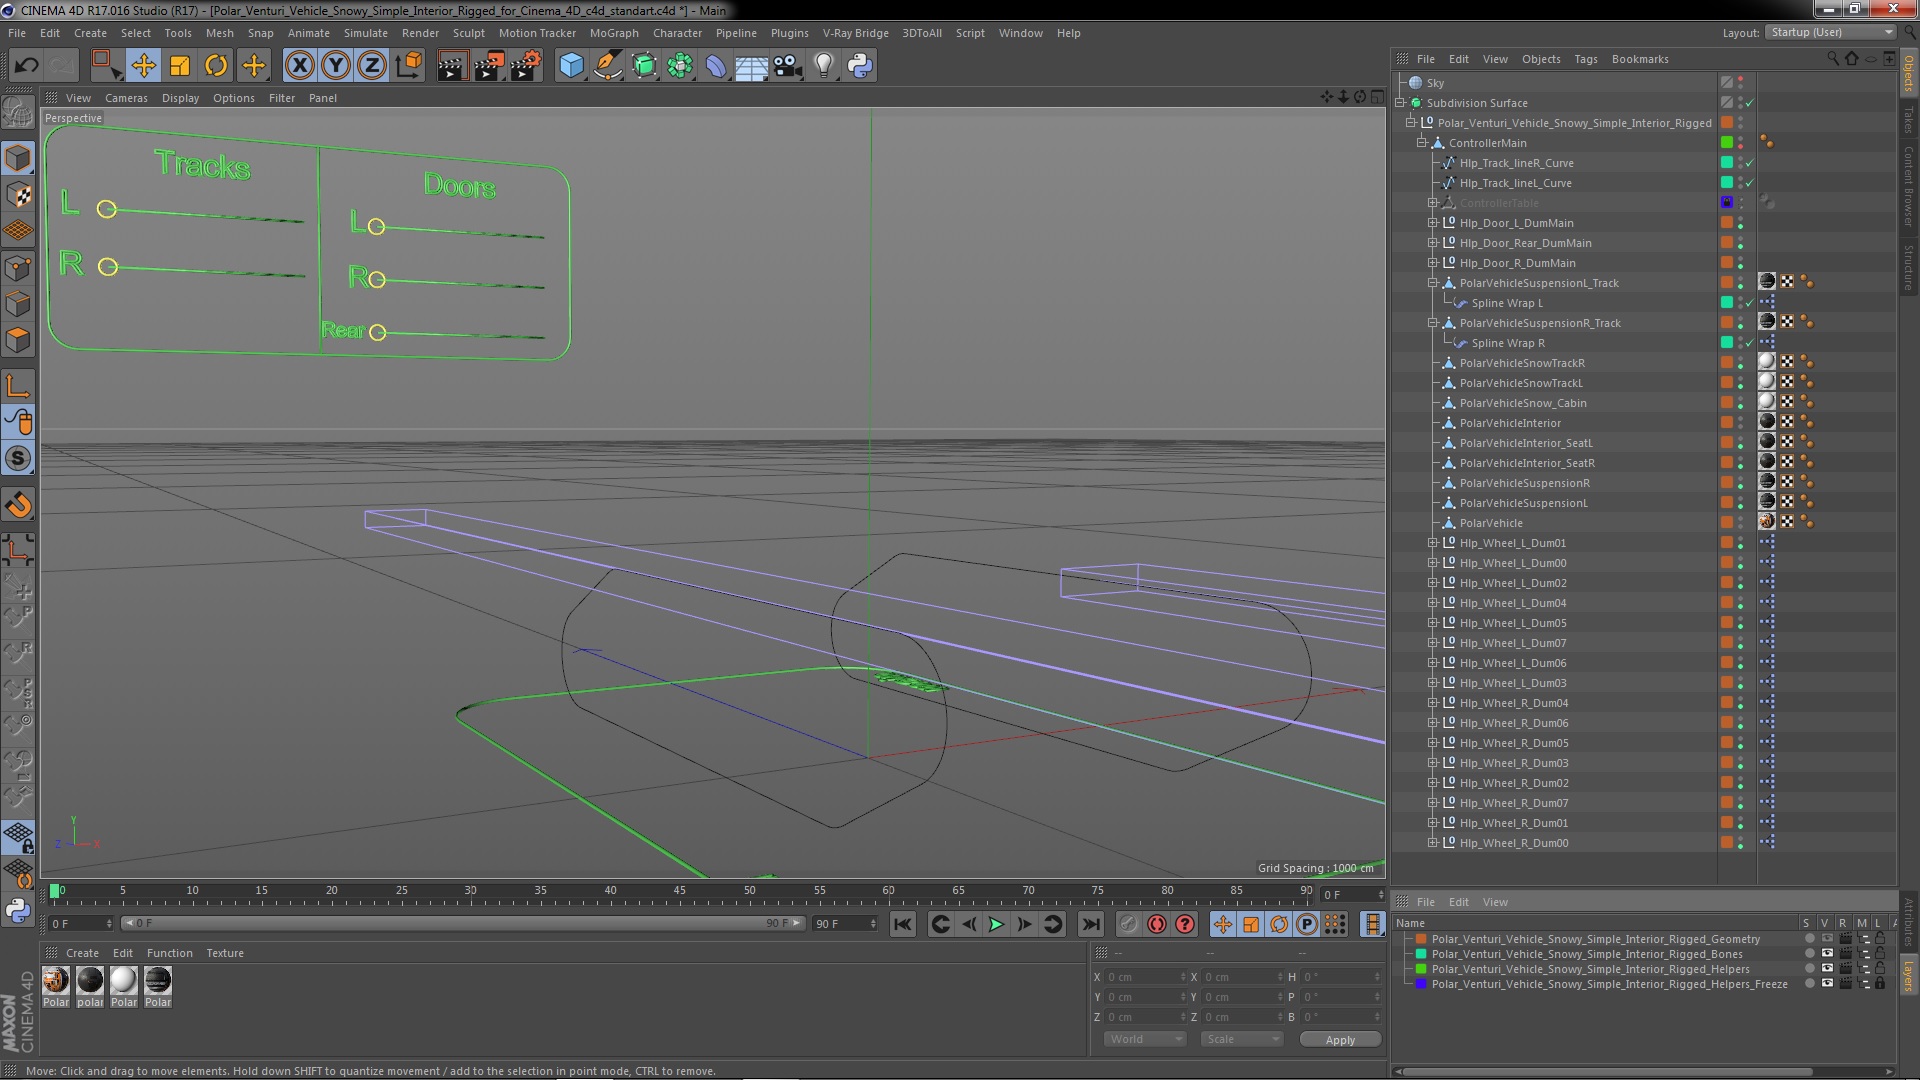Click the Undo arrow icon

26,66
